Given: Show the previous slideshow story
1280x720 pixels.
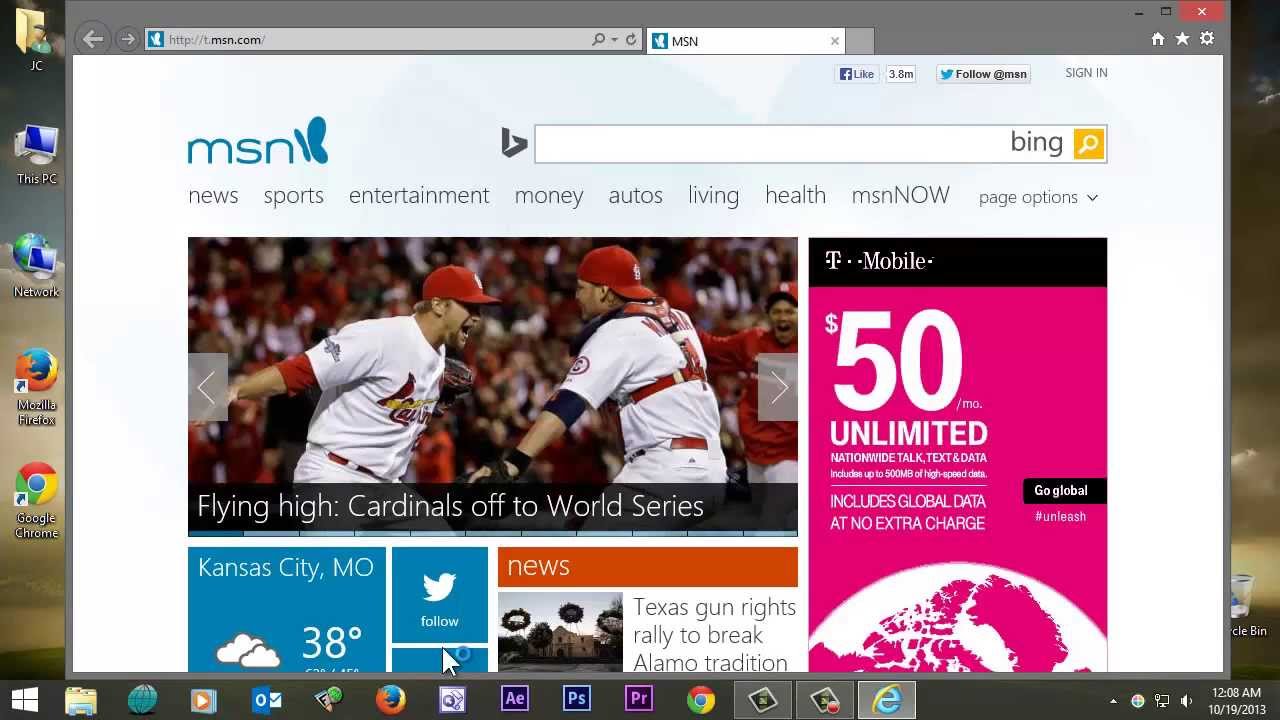Looking at the screenshot, I should click(207, 387).
